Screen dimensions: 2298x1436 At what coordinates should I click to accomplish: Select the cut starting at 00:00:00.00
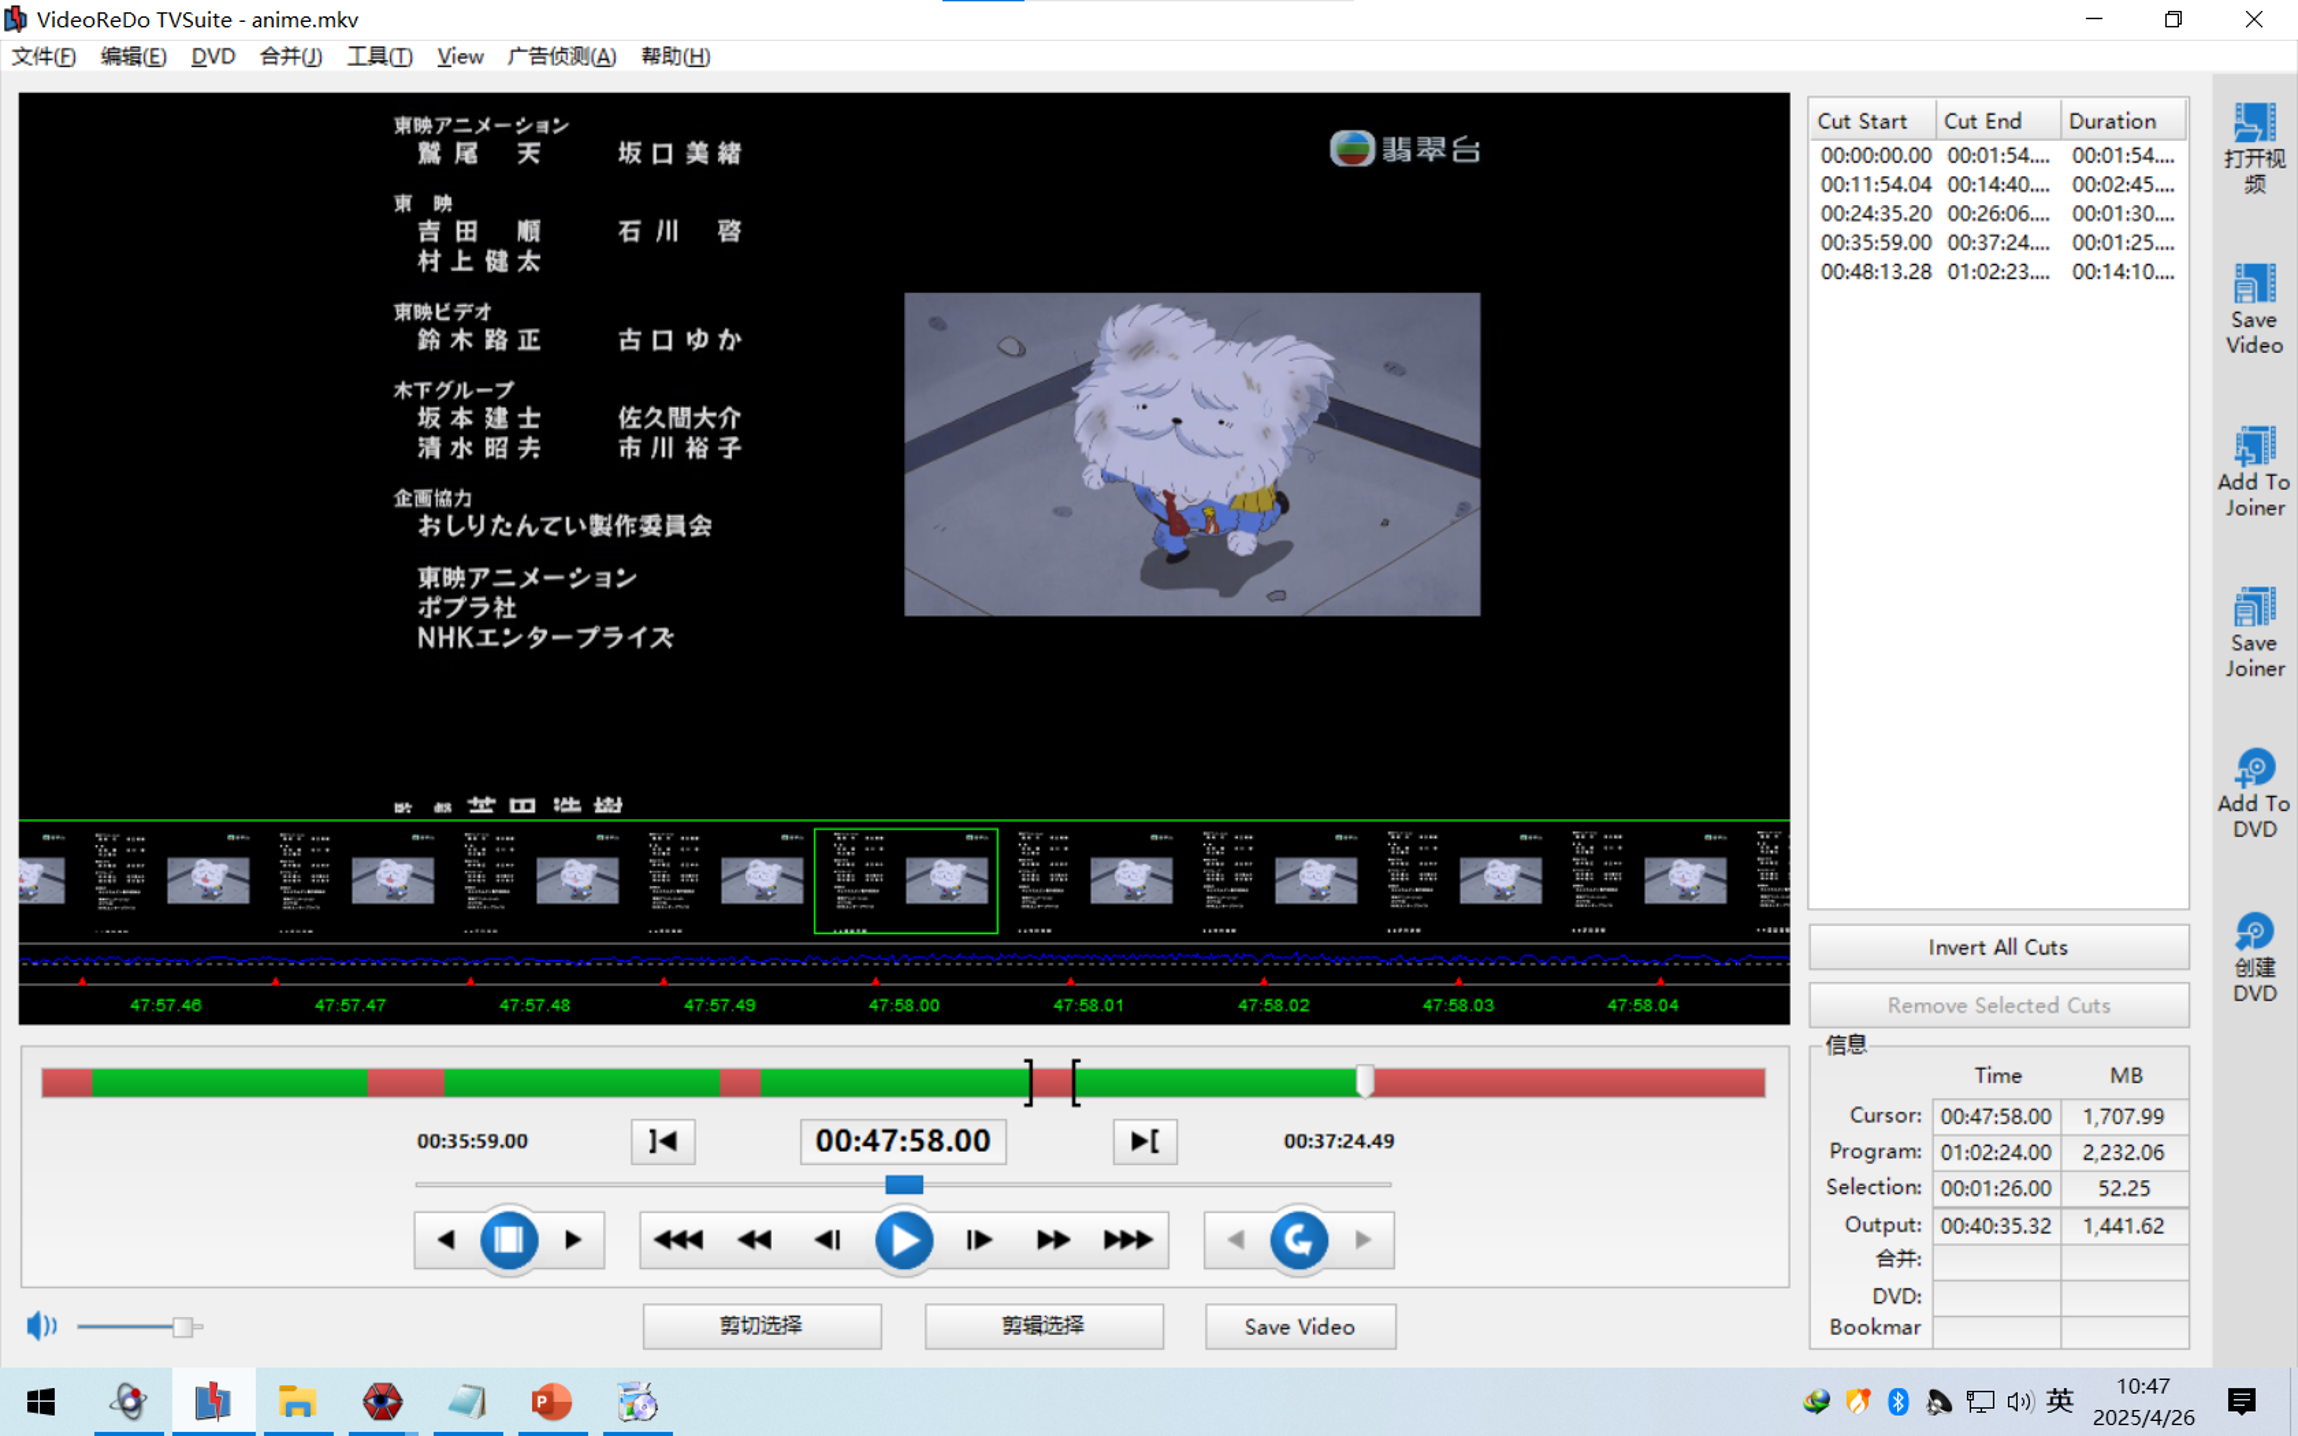[1997, 155]
